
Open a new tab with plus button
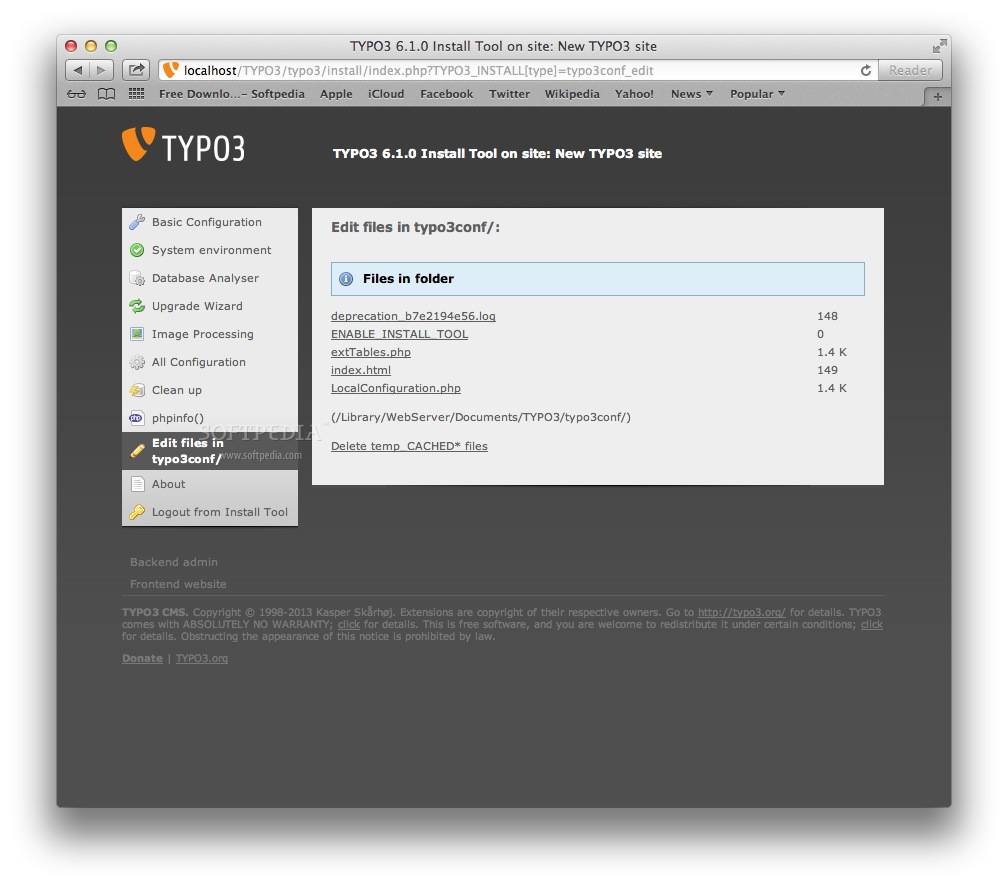(937, 96)
